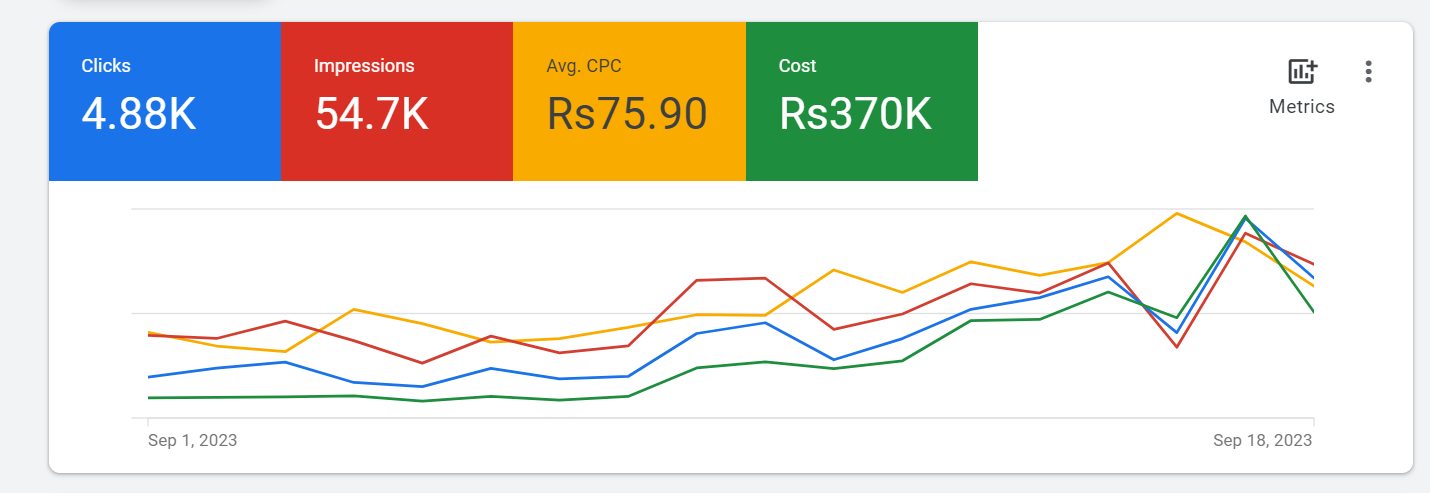Click the 54.7K impressions value
This screenshot has width=1430, height=493.
pyautogui.click(x=372, y=114)
